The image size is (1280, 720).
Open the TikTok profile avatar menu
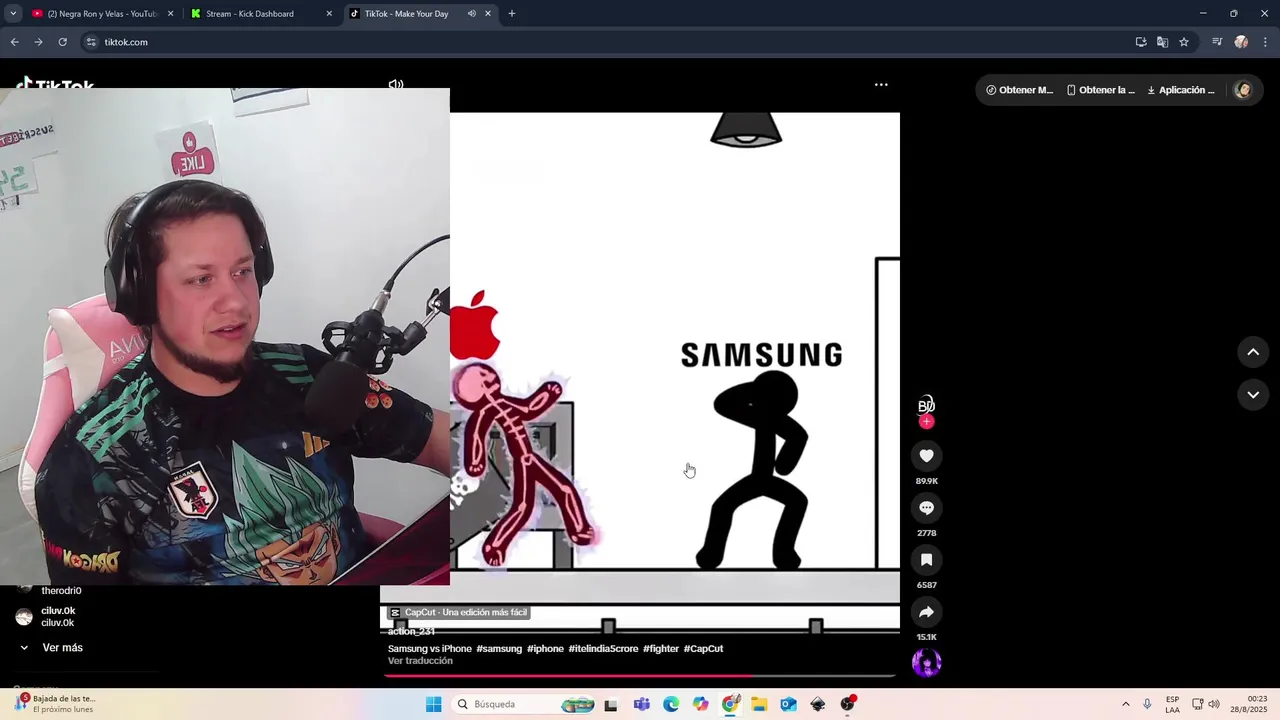1243,90
